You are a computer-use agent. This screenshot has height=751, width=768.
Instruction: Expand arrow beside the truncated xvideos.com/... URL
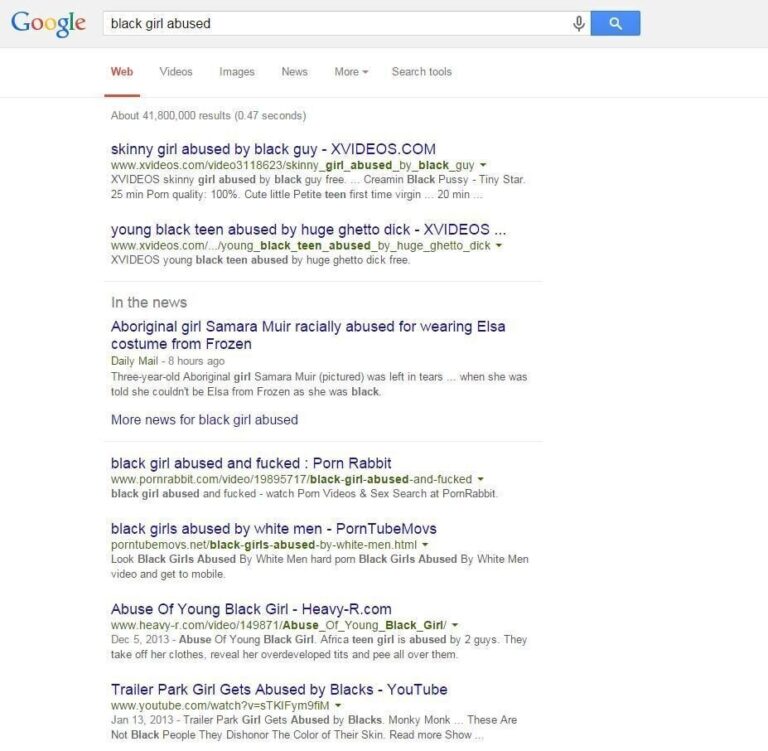tap(499, 245)
